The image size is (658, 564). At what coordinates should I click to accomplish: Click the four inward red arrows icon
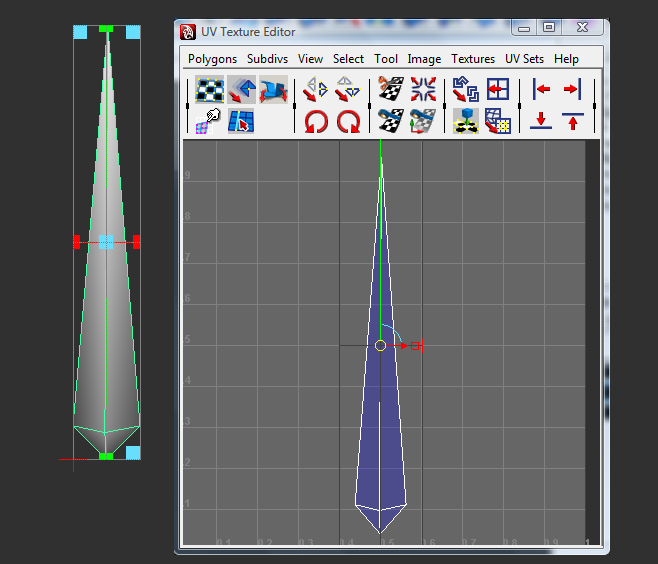click(422, 90)
